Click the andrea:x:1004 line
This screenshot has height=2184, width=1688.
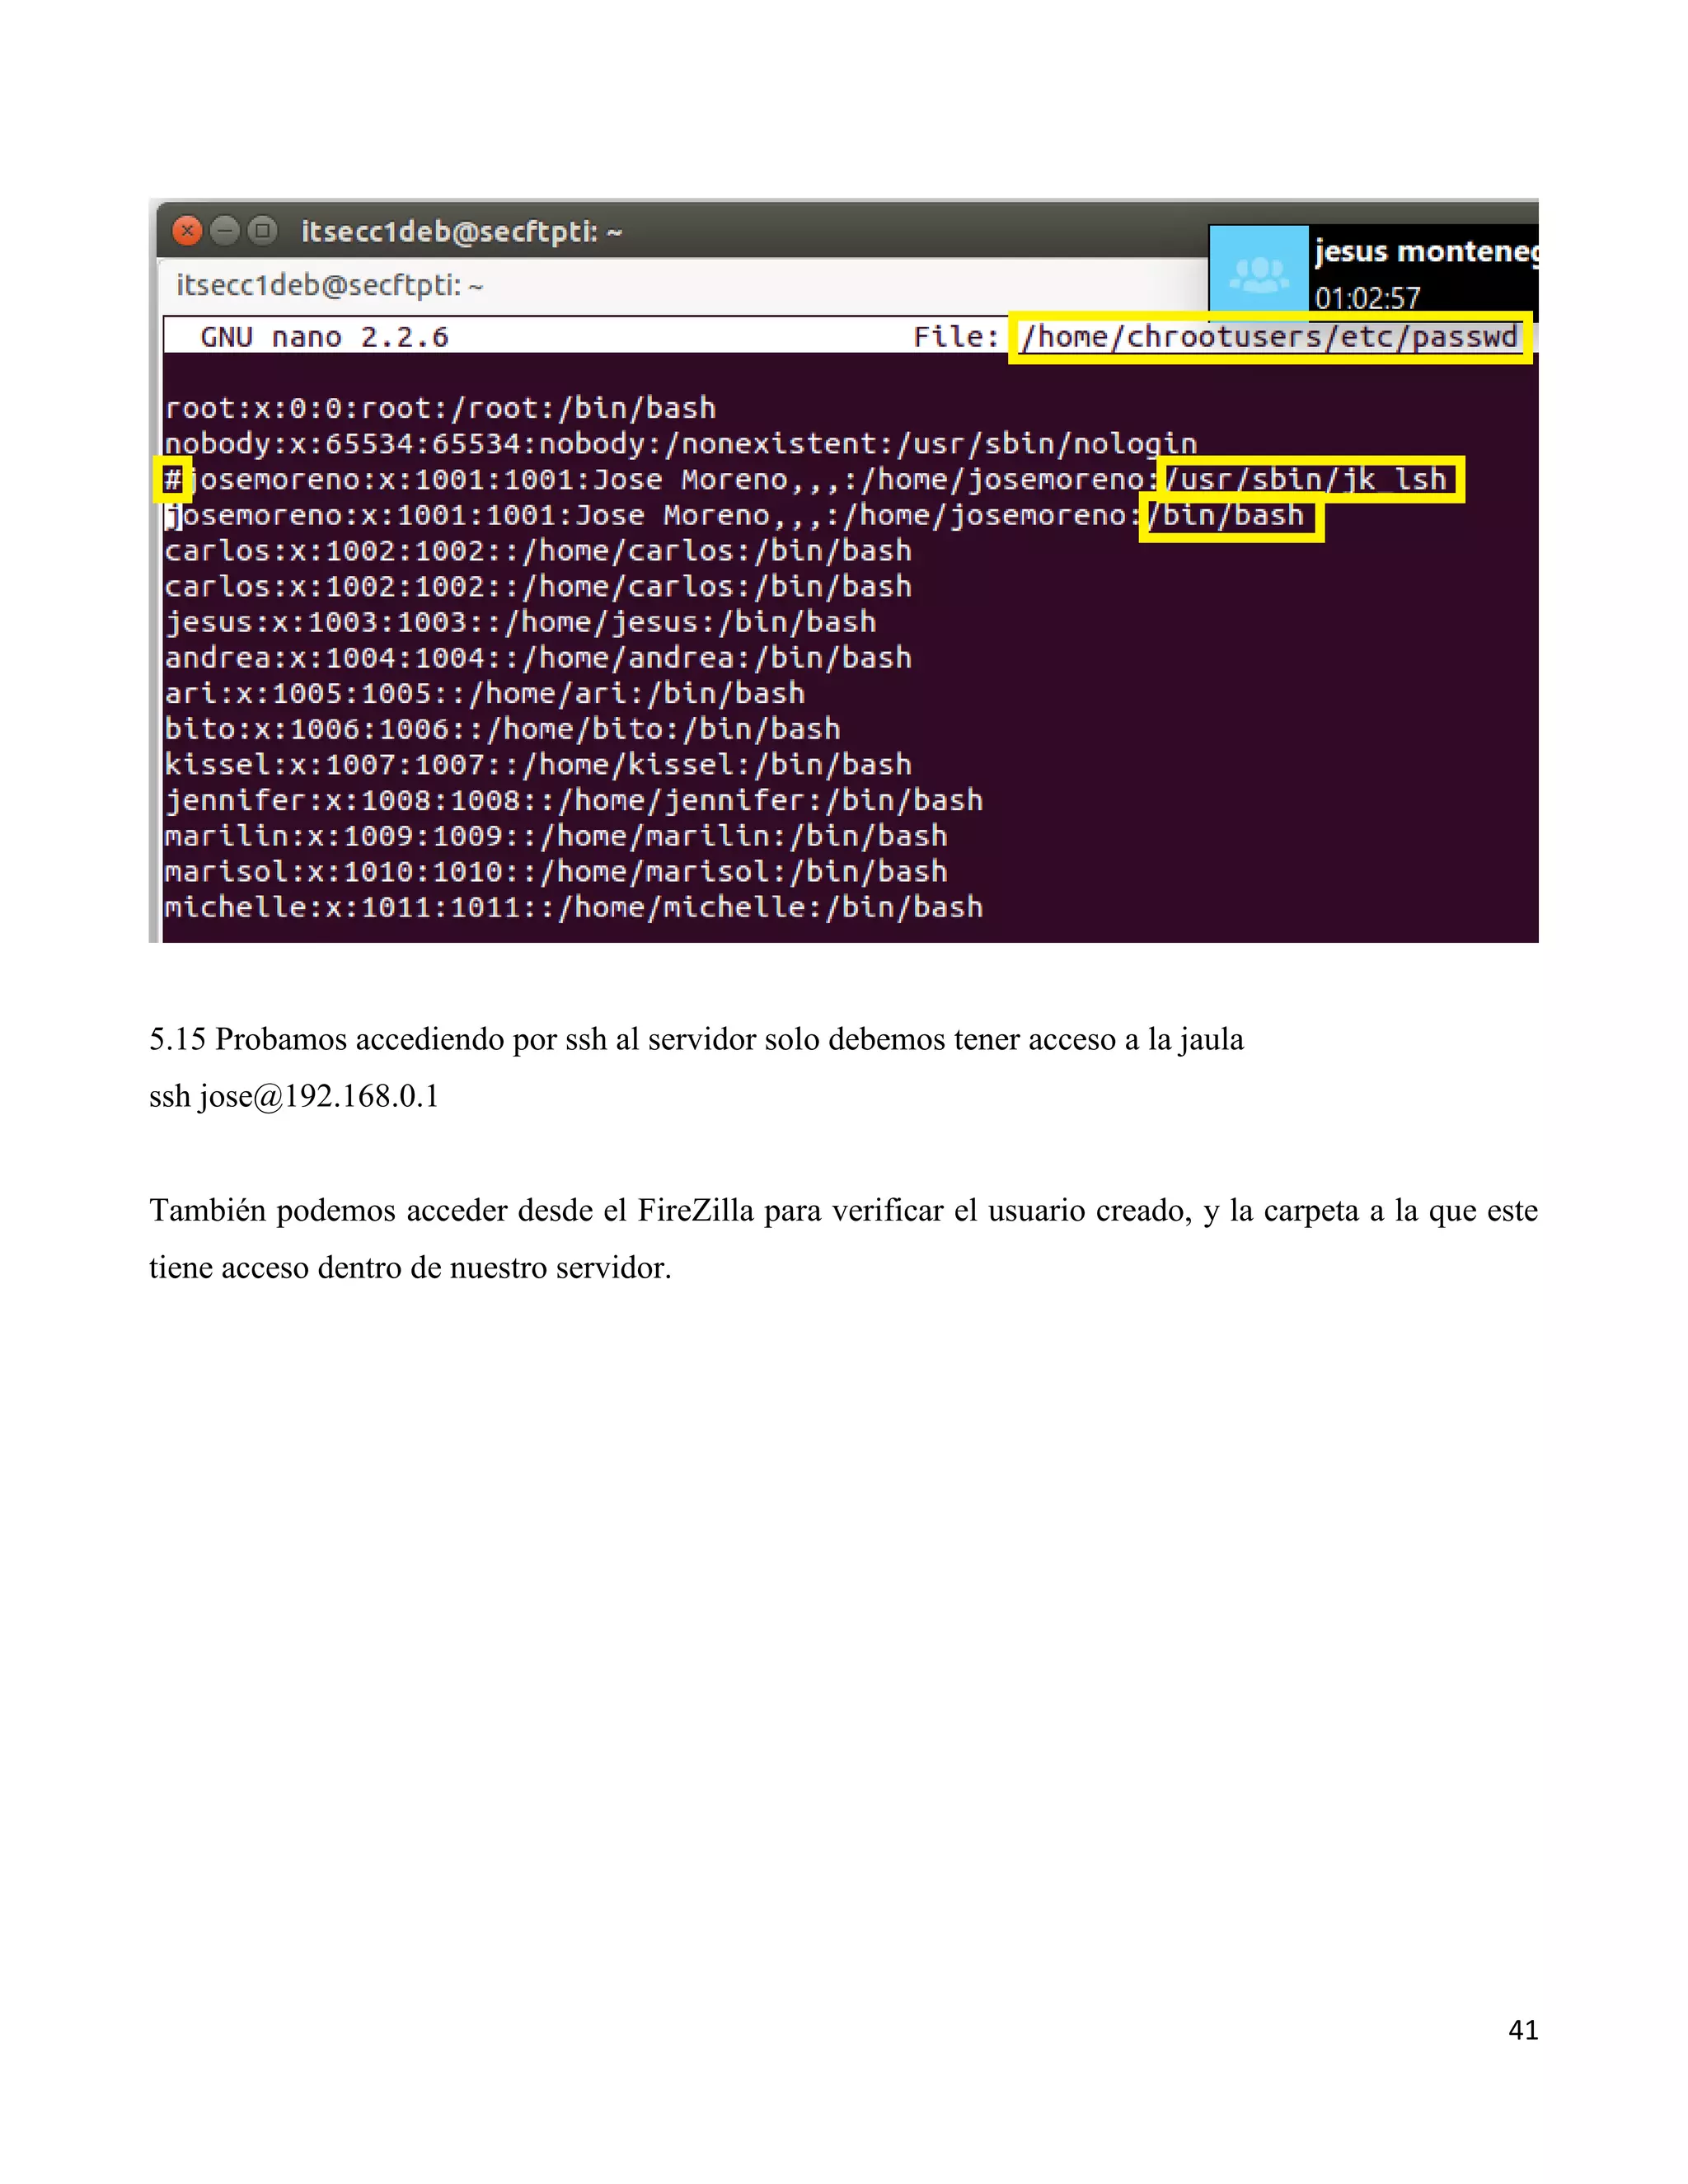[x=538, y=657]
